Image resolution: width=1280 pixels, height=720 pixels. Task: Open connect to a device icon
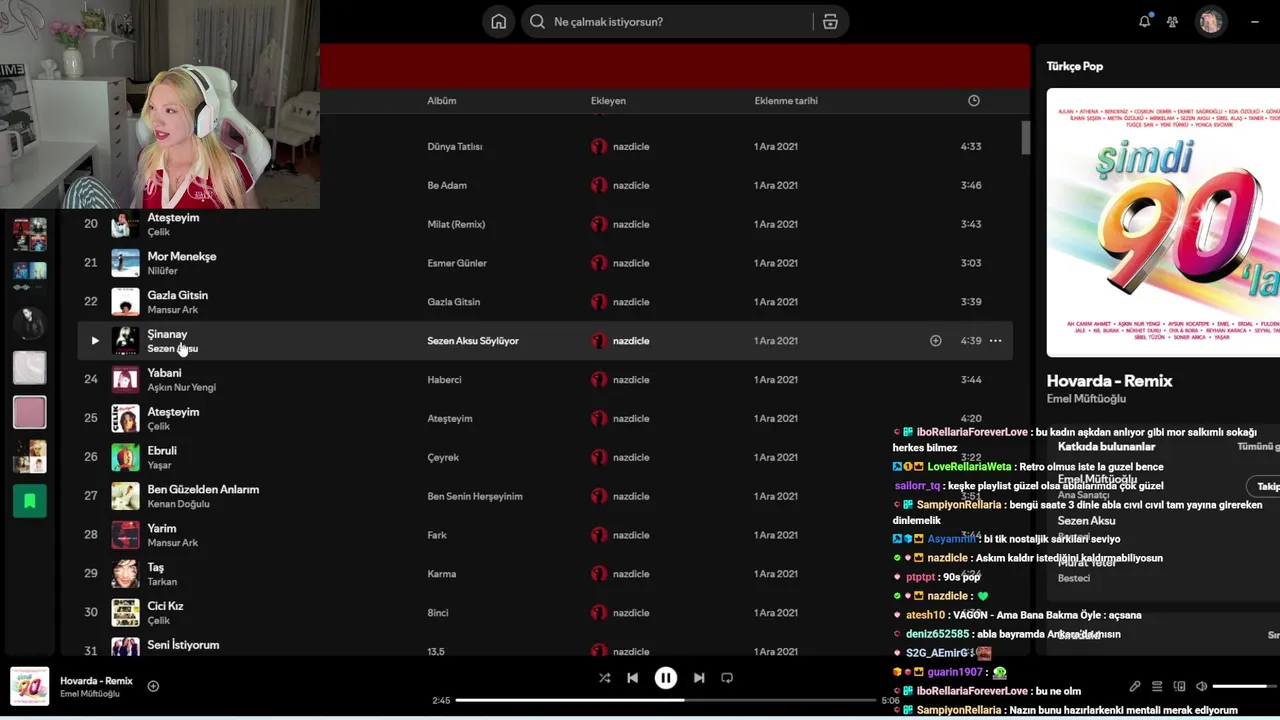[1179, 687]
